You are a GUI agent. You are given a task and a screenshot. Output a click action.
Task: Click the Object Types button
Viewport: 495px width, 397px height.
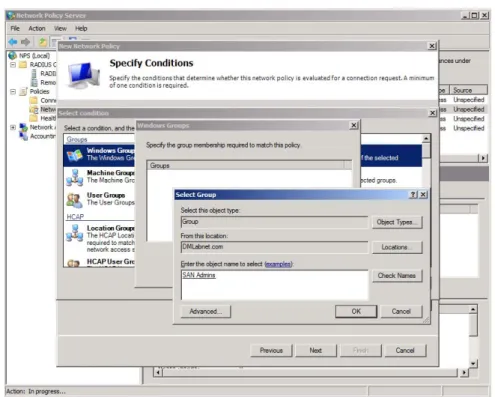[397, 222]
